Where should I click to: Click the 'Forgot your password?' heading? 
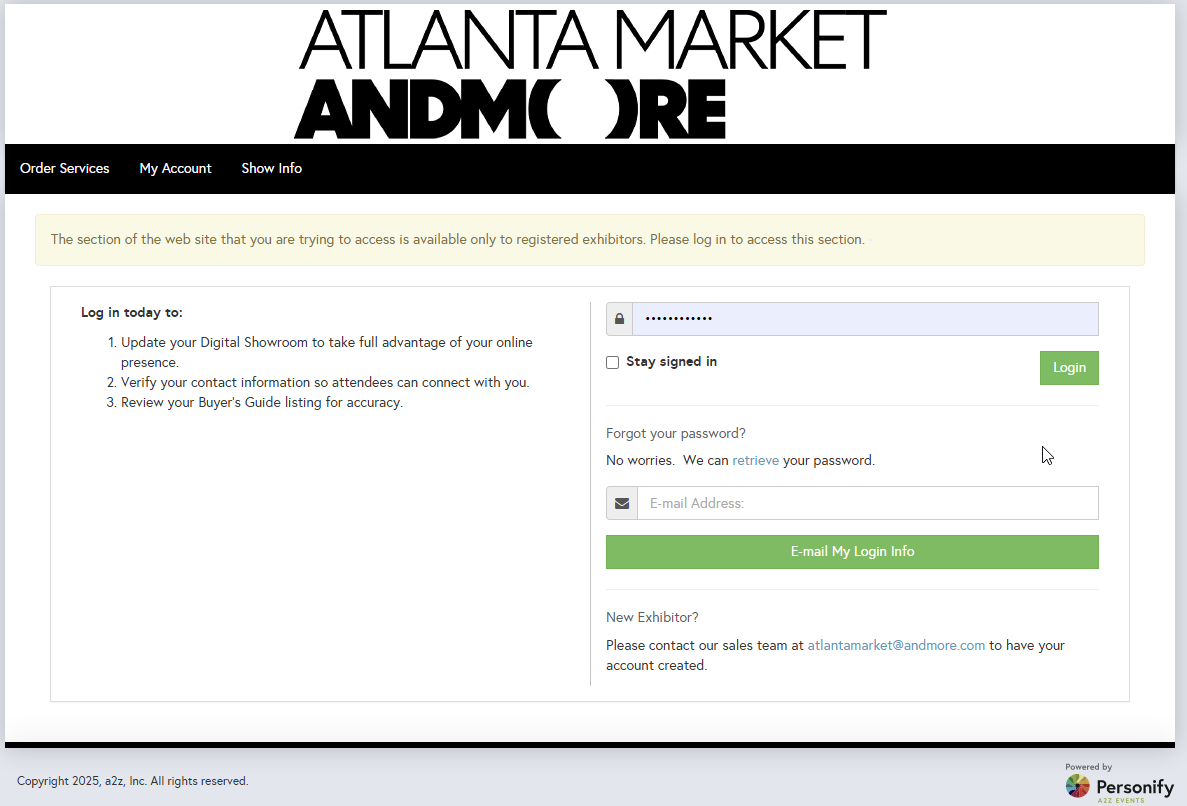pyautogui.click(x=675, y=433)
